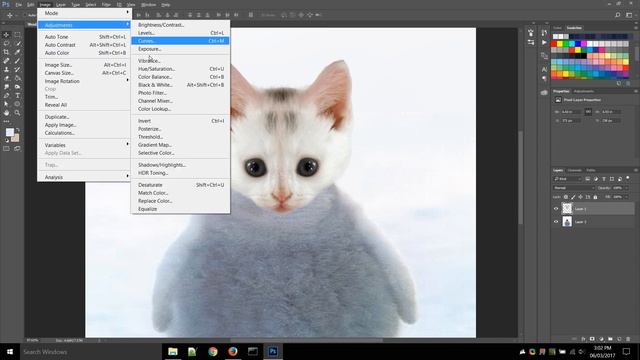Select the Hand tool
This screenshot has height=360, width=640.
point(6,113)
